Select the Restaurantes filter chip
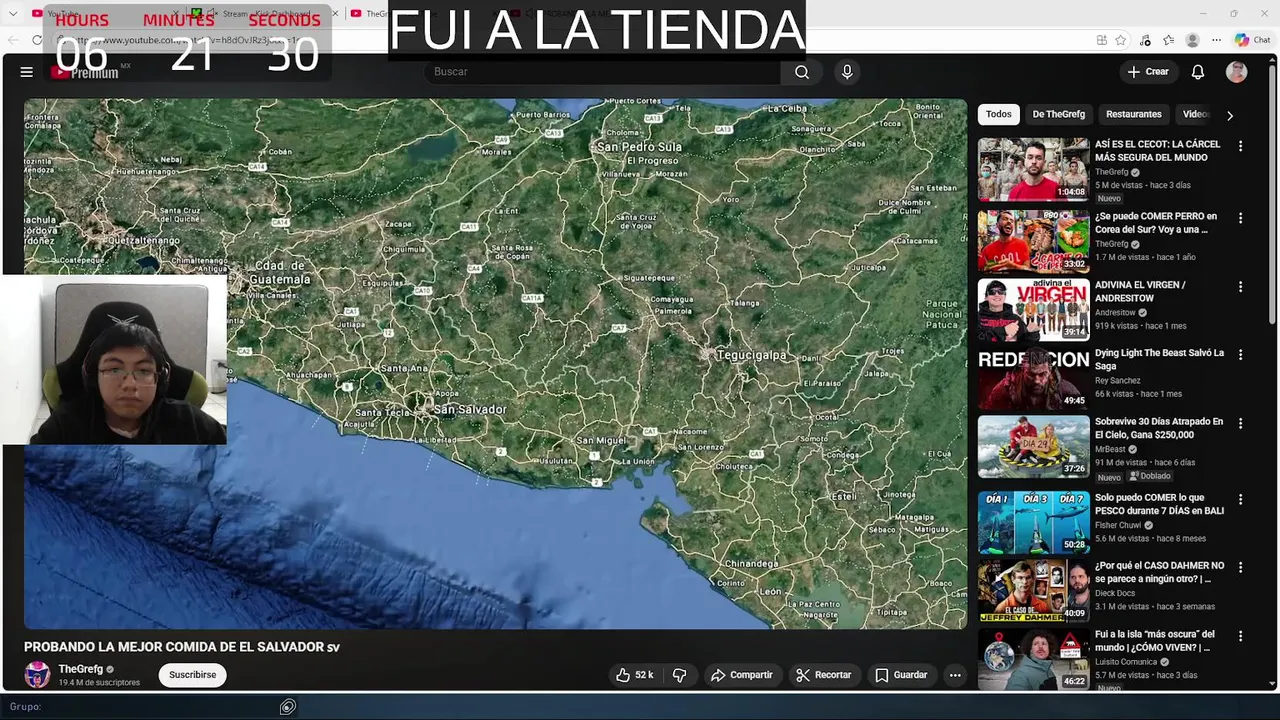 [1133, 114]
